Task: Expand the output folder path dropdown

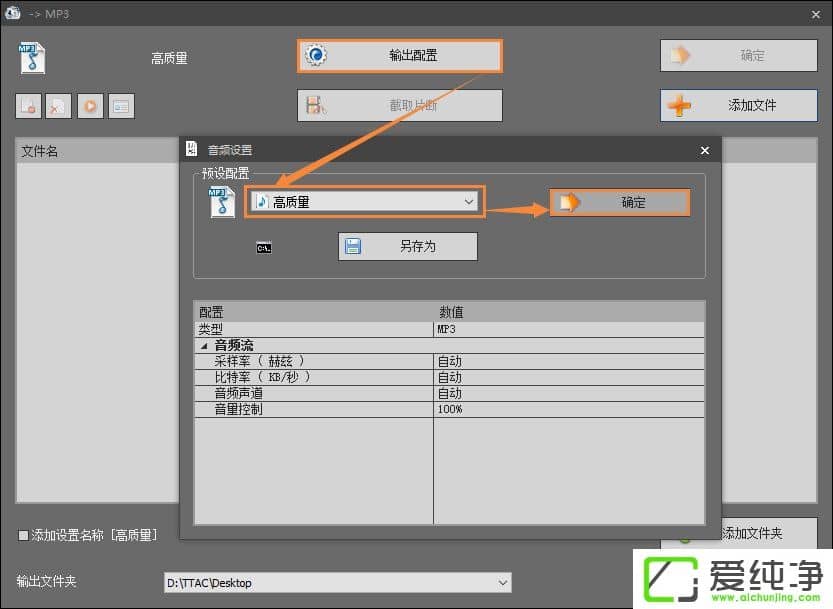Action: pyautogui.click(x=503, y=582)
